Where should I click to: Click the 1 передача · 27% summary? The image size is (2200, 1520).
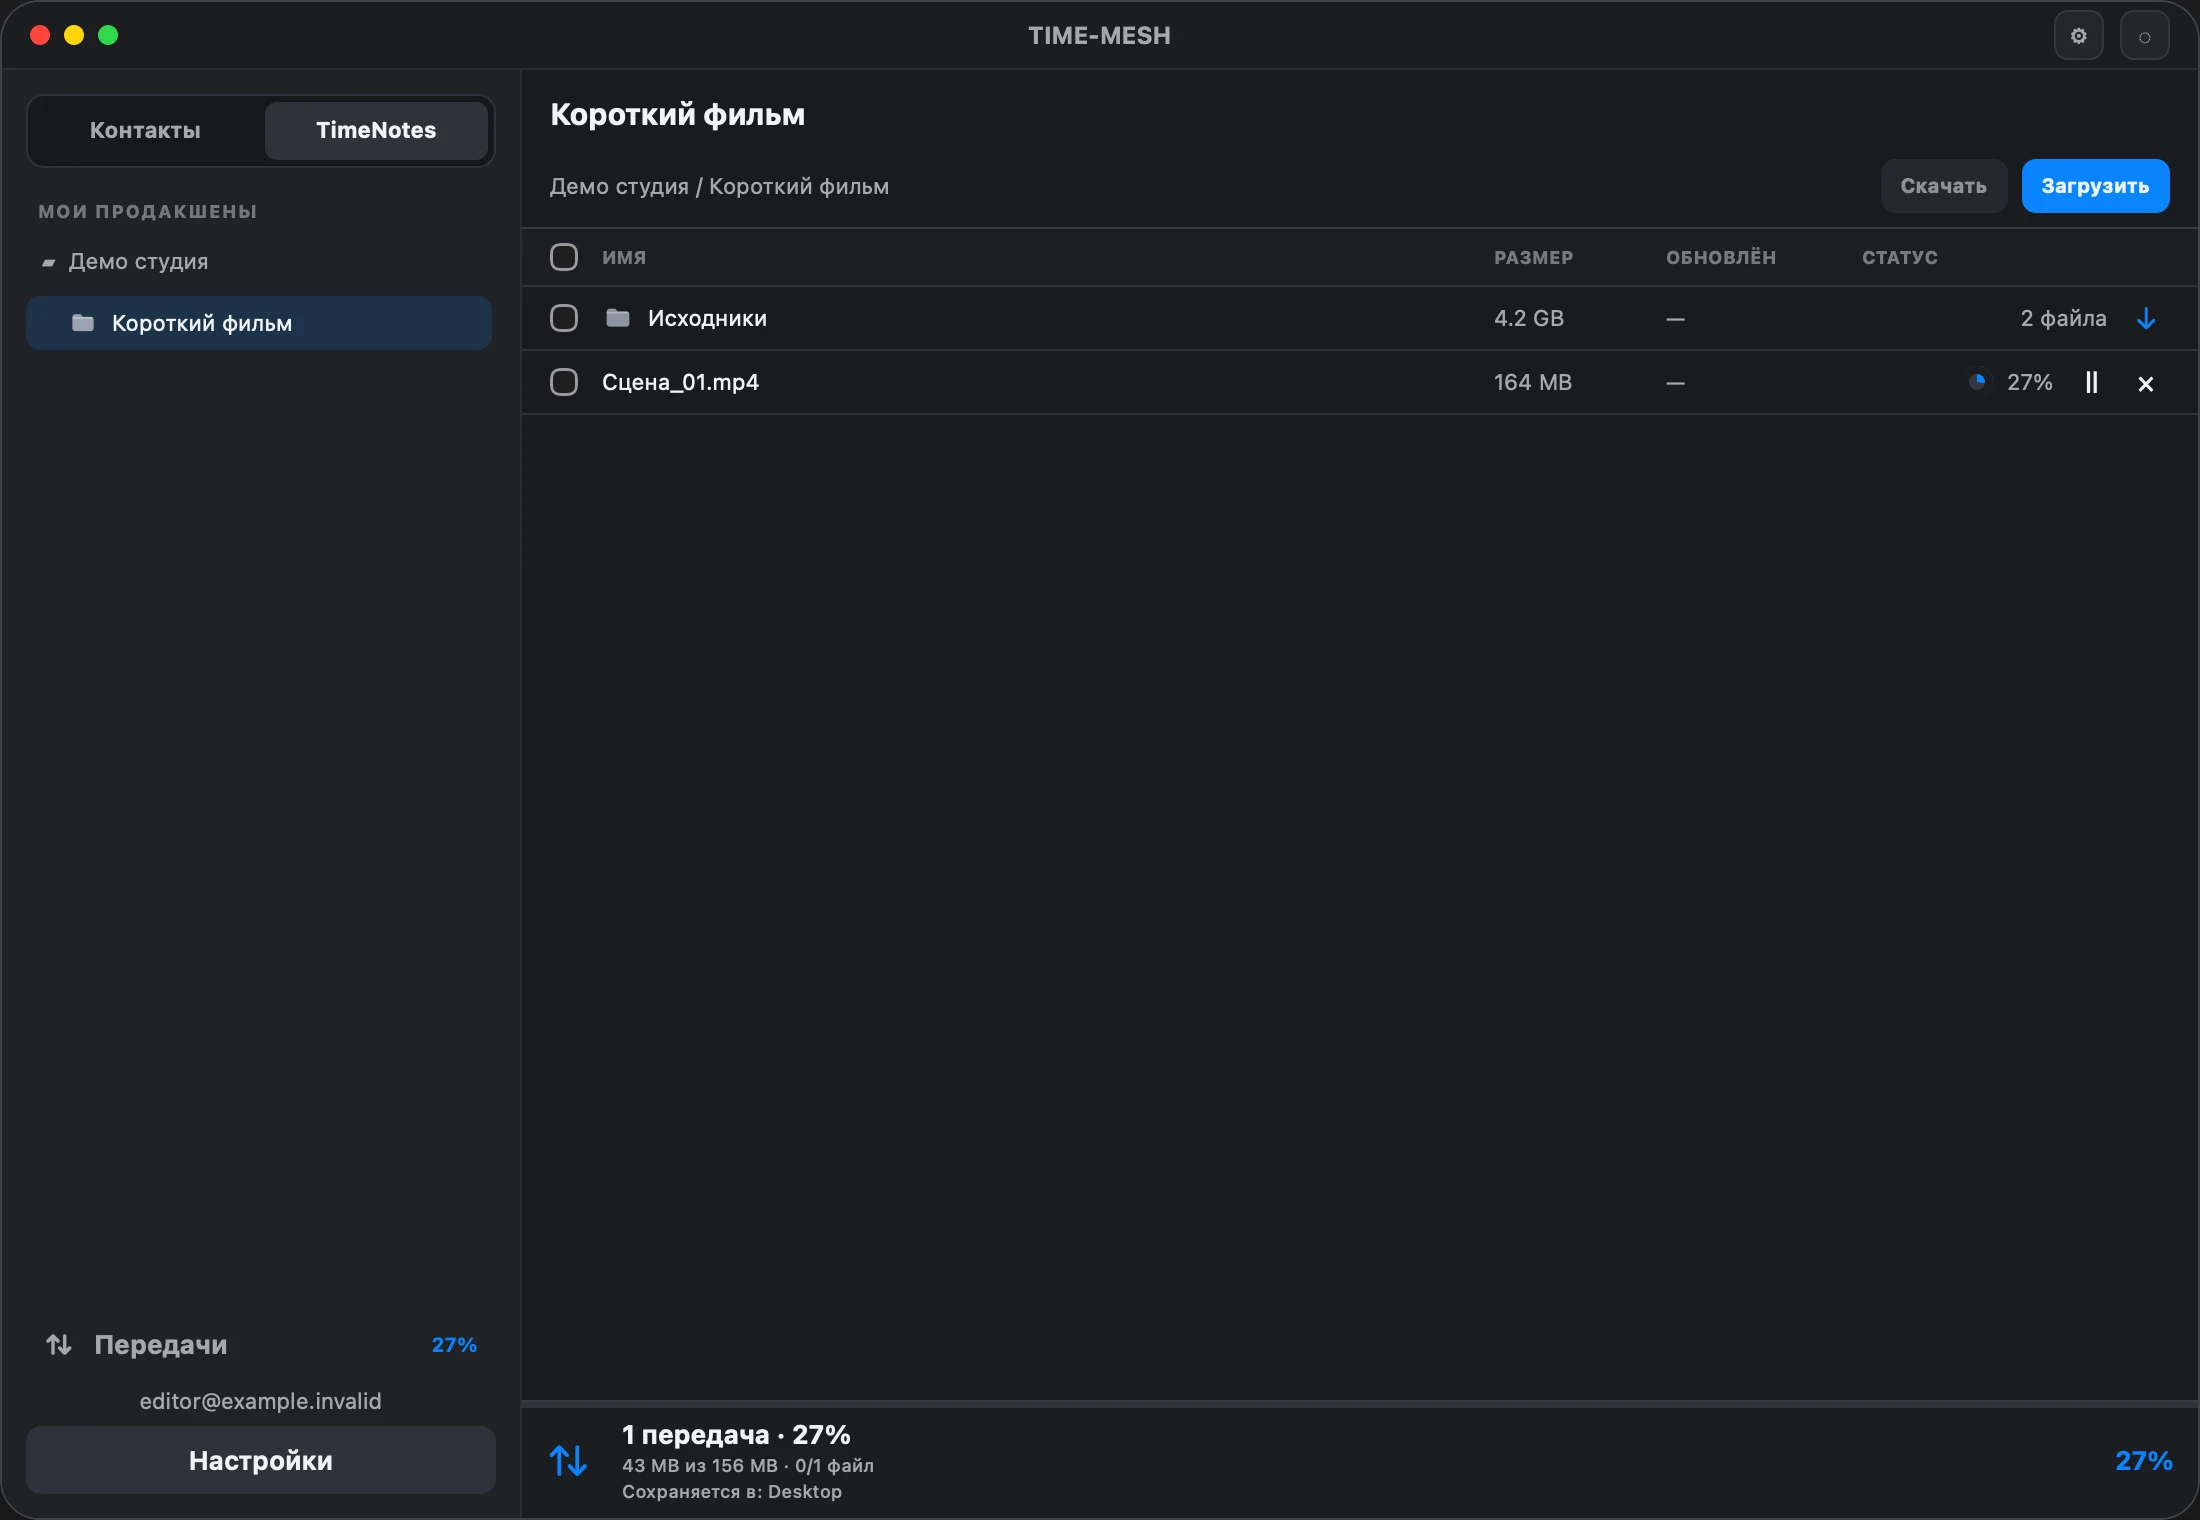[x=736, y=1435]
